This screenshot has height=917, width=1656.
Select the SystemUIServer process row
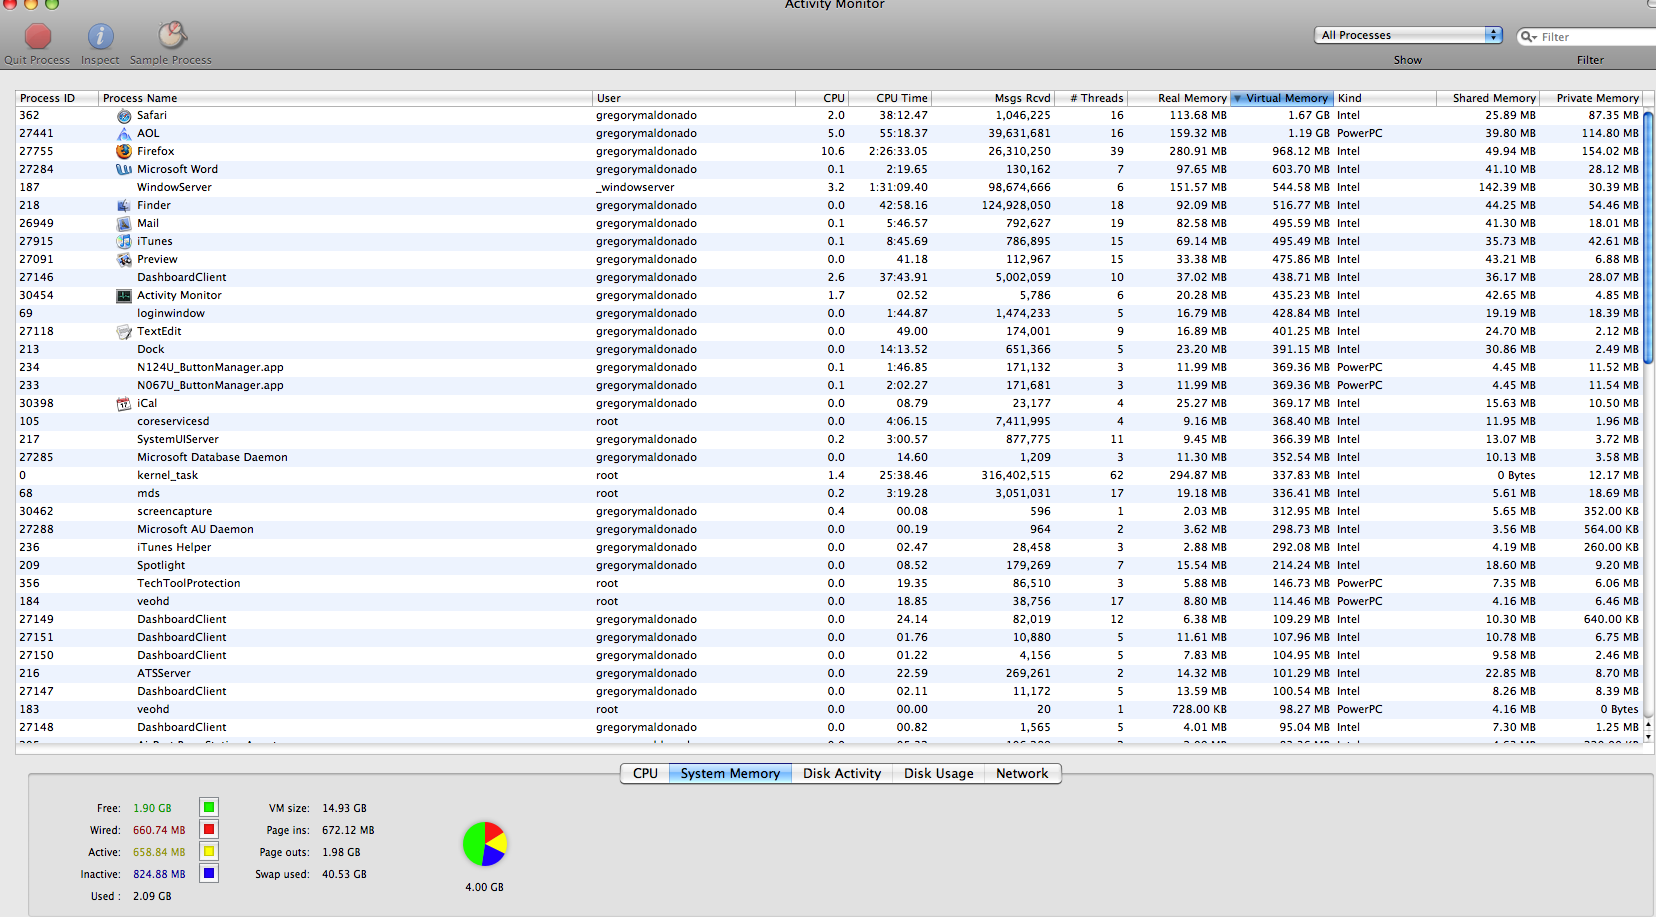pyautogui.click(x=829, y=440)
